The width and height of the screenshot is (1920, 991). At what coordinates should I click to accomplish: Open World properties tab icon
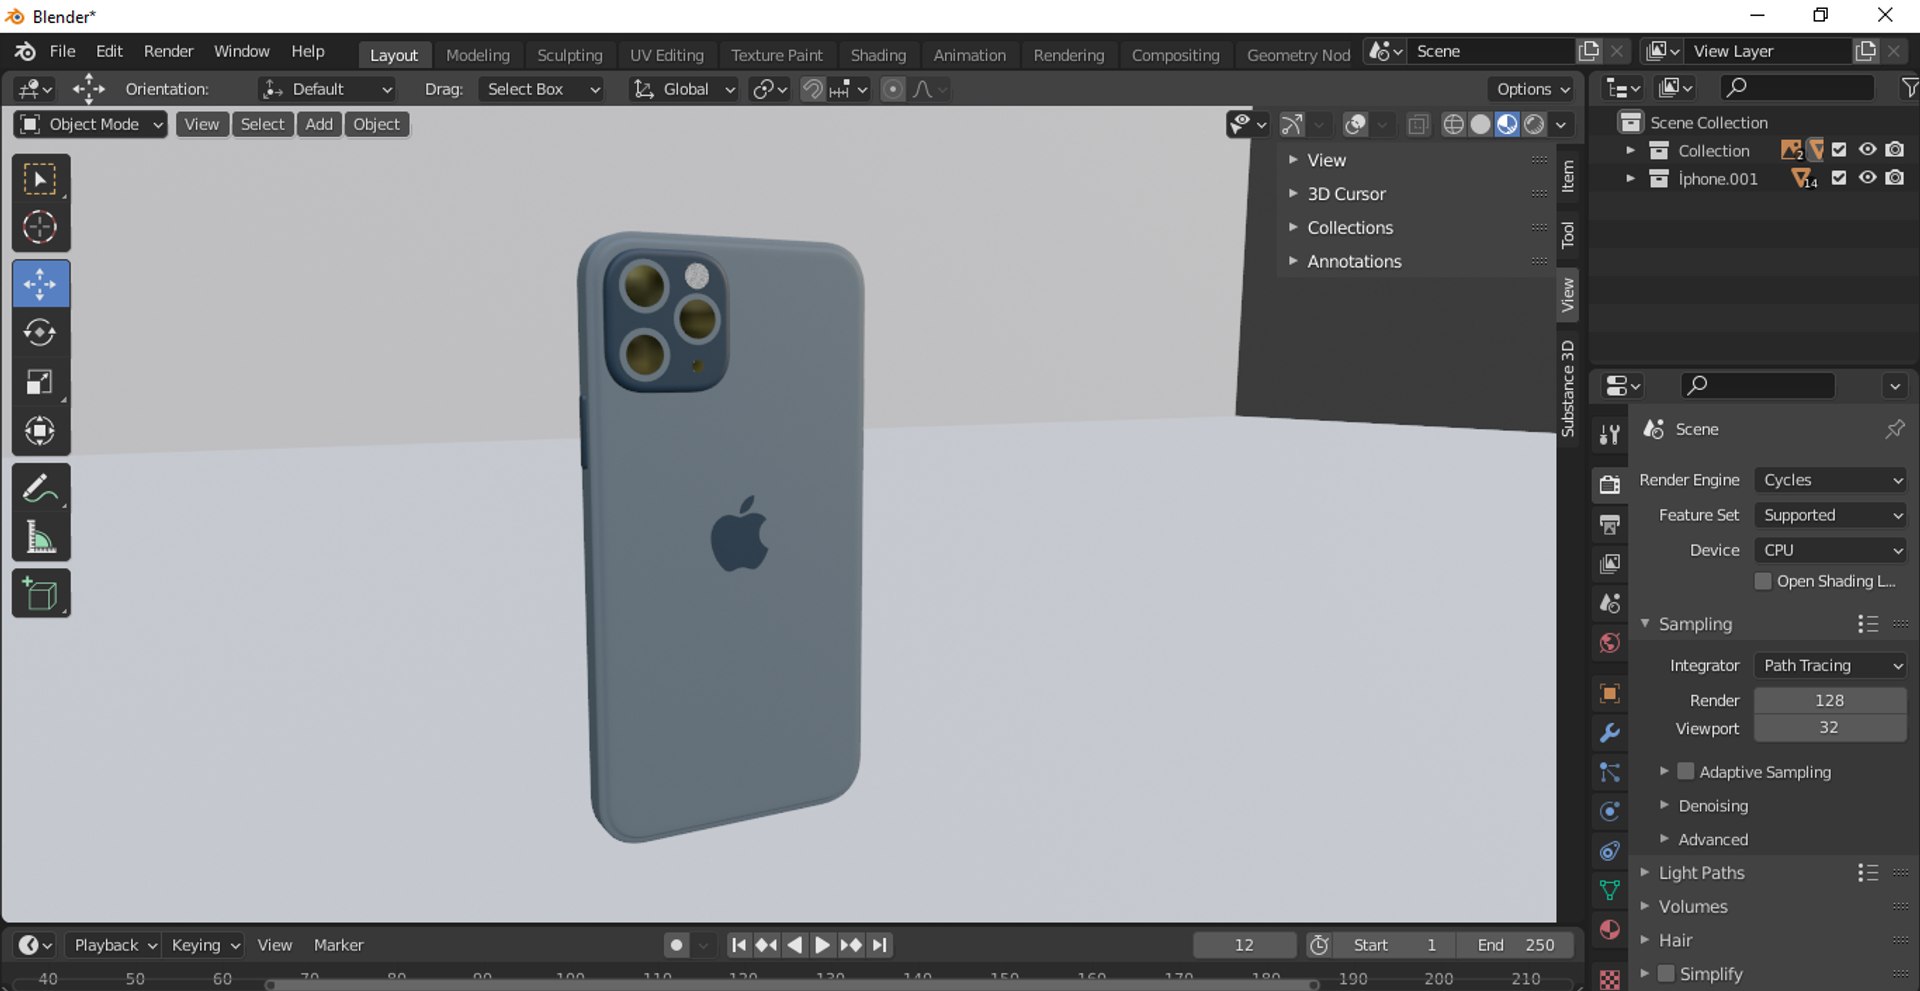pyautogui.click(x=1609, y=643)
